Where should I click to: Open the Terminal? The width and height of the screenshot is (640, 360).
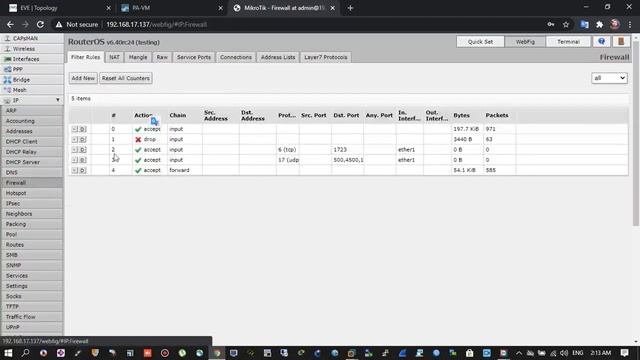tap(568, 42)
